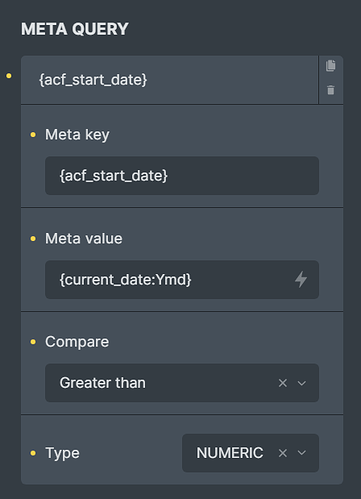The image size is (361, 499).
Task: Click the Meta value label
Action: pos(84,239)
